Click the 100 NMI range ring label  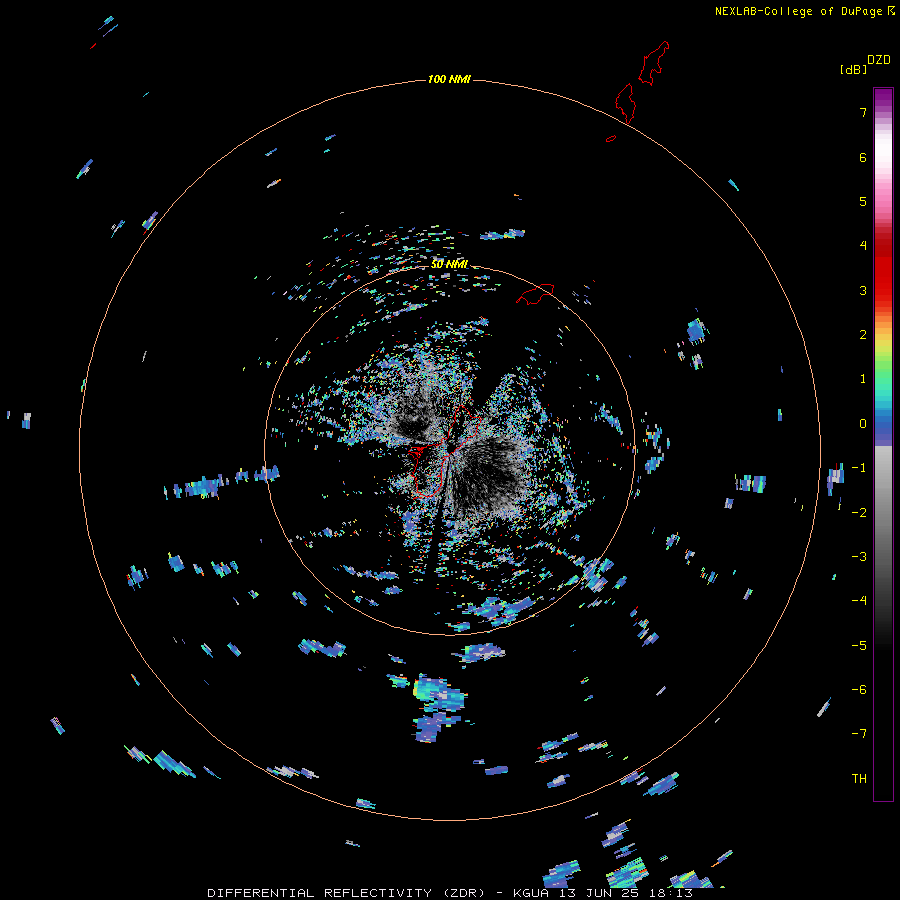point(449,79)
